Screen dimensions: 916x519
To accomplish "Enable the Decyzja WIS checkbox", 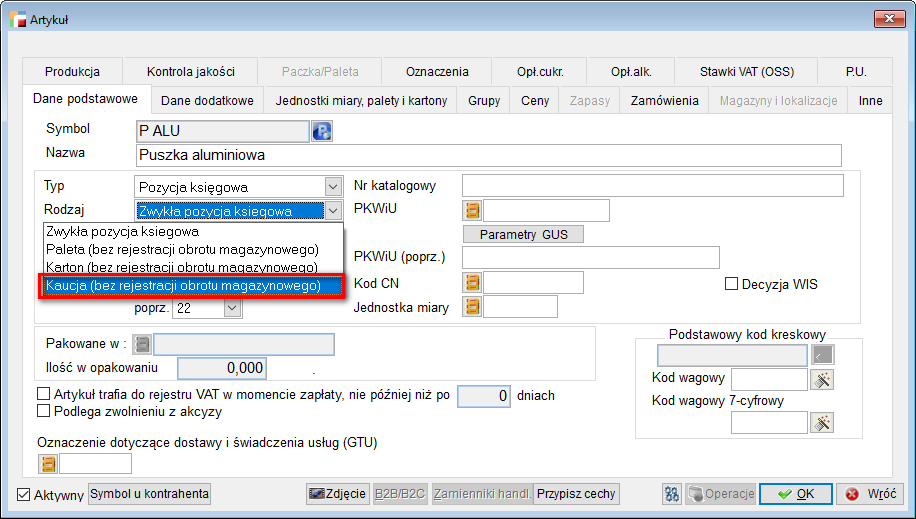I will (x=732, y=284).
